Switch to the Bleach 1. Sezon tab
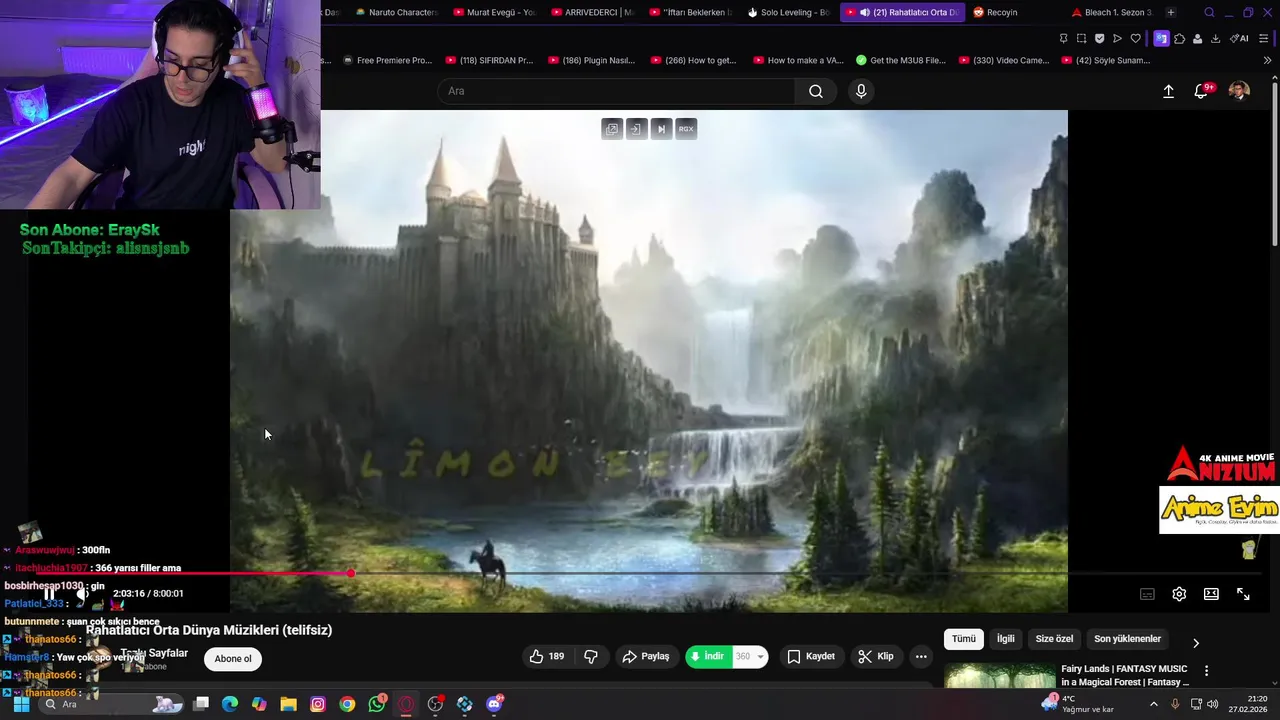 point(1111,12)
